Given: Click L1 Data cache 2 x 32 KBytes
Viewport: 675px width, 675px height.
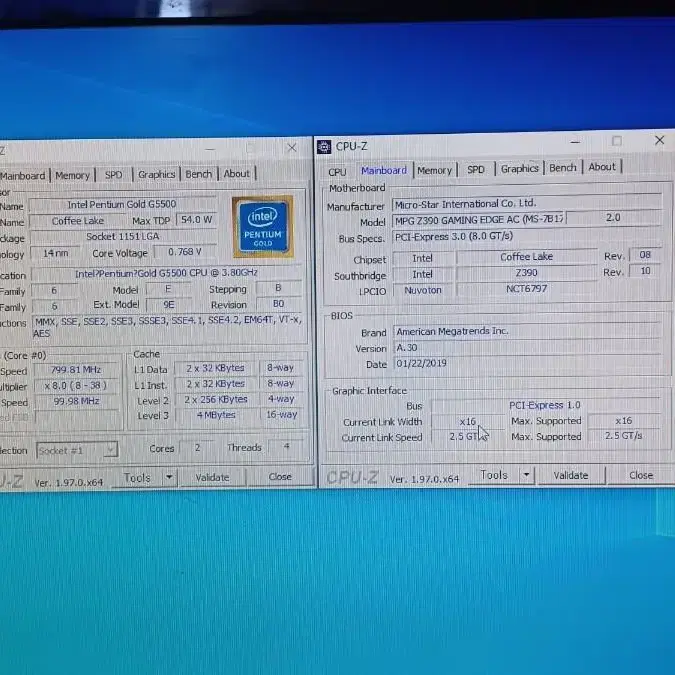Looking at the screenshot, I should pyautogui.click(x=215, y=368).
